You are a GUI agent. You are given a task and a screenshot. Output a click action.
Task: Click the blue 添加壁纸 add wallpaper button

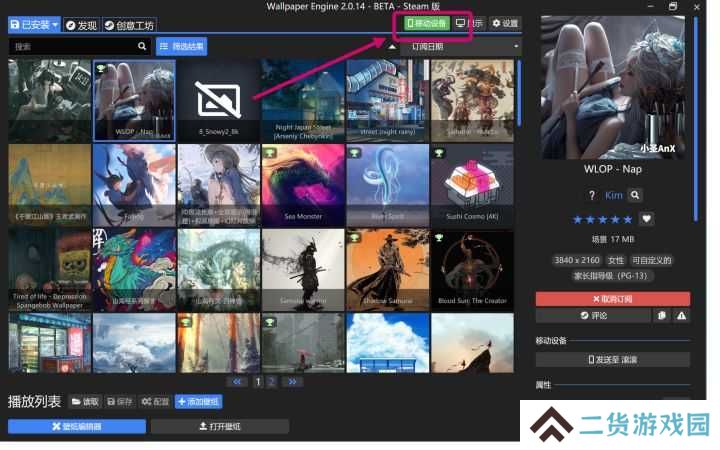click(x=198, y=402)
